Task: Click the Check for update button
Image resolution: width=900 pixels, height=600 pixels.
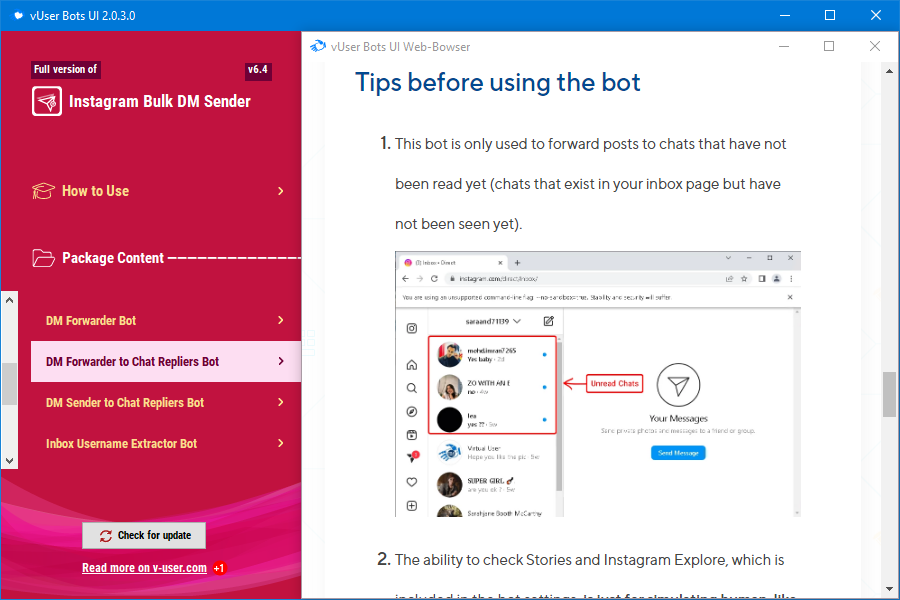Action: pos(144,535)
